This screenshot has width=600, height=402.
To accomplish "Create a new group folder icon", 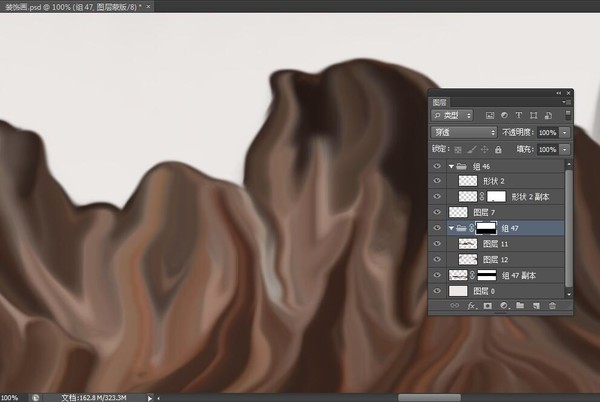I will point(520,306).
